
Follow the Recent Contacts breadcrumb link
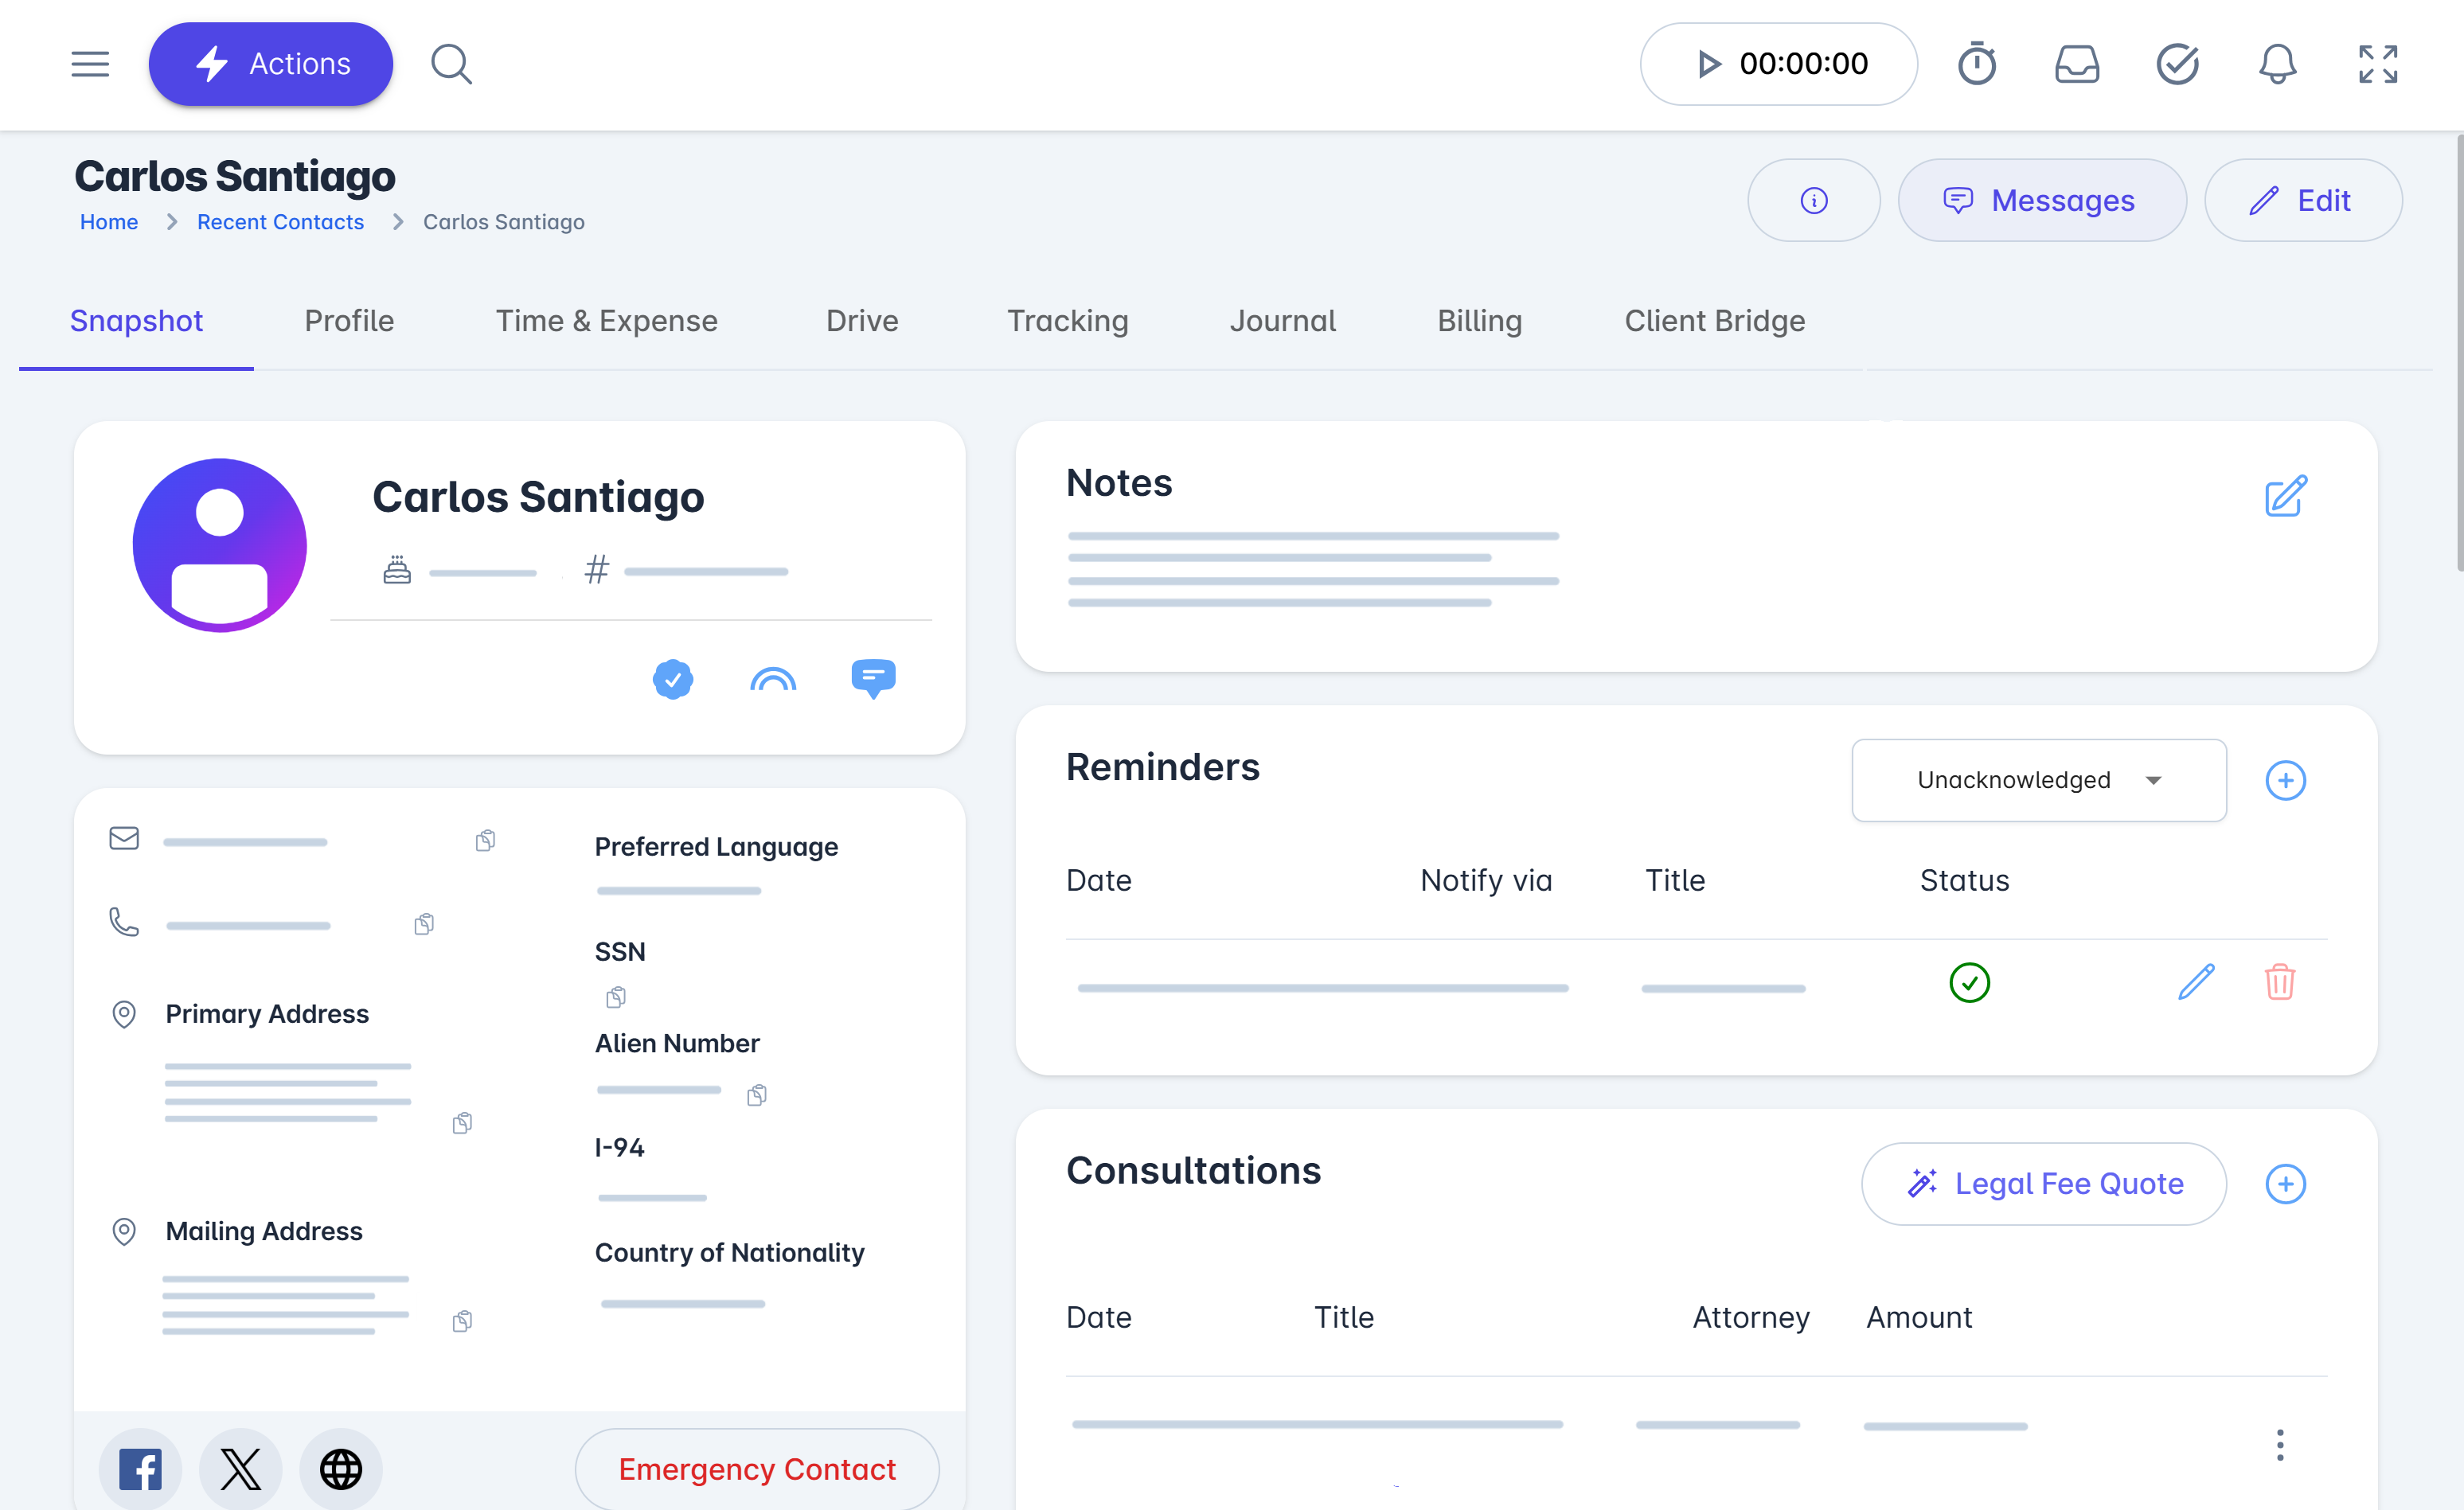pos(280,222)
